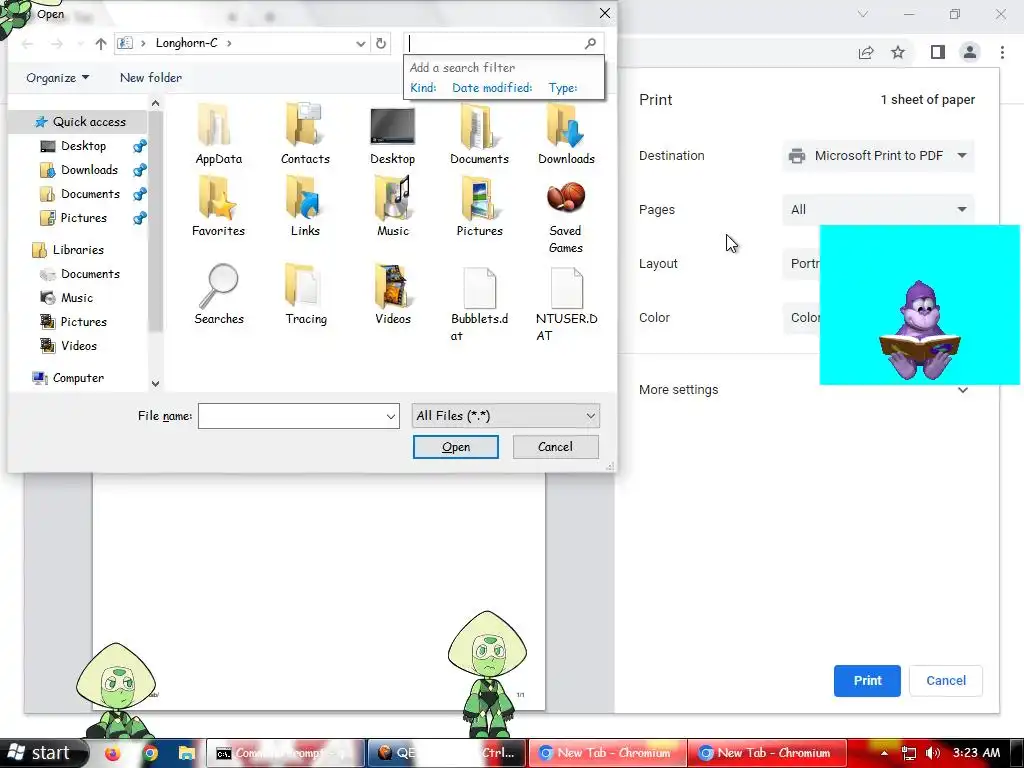Open the Videos folder in file list
The height and width of the screenshot is (768, 1024).
click(392, 294)
